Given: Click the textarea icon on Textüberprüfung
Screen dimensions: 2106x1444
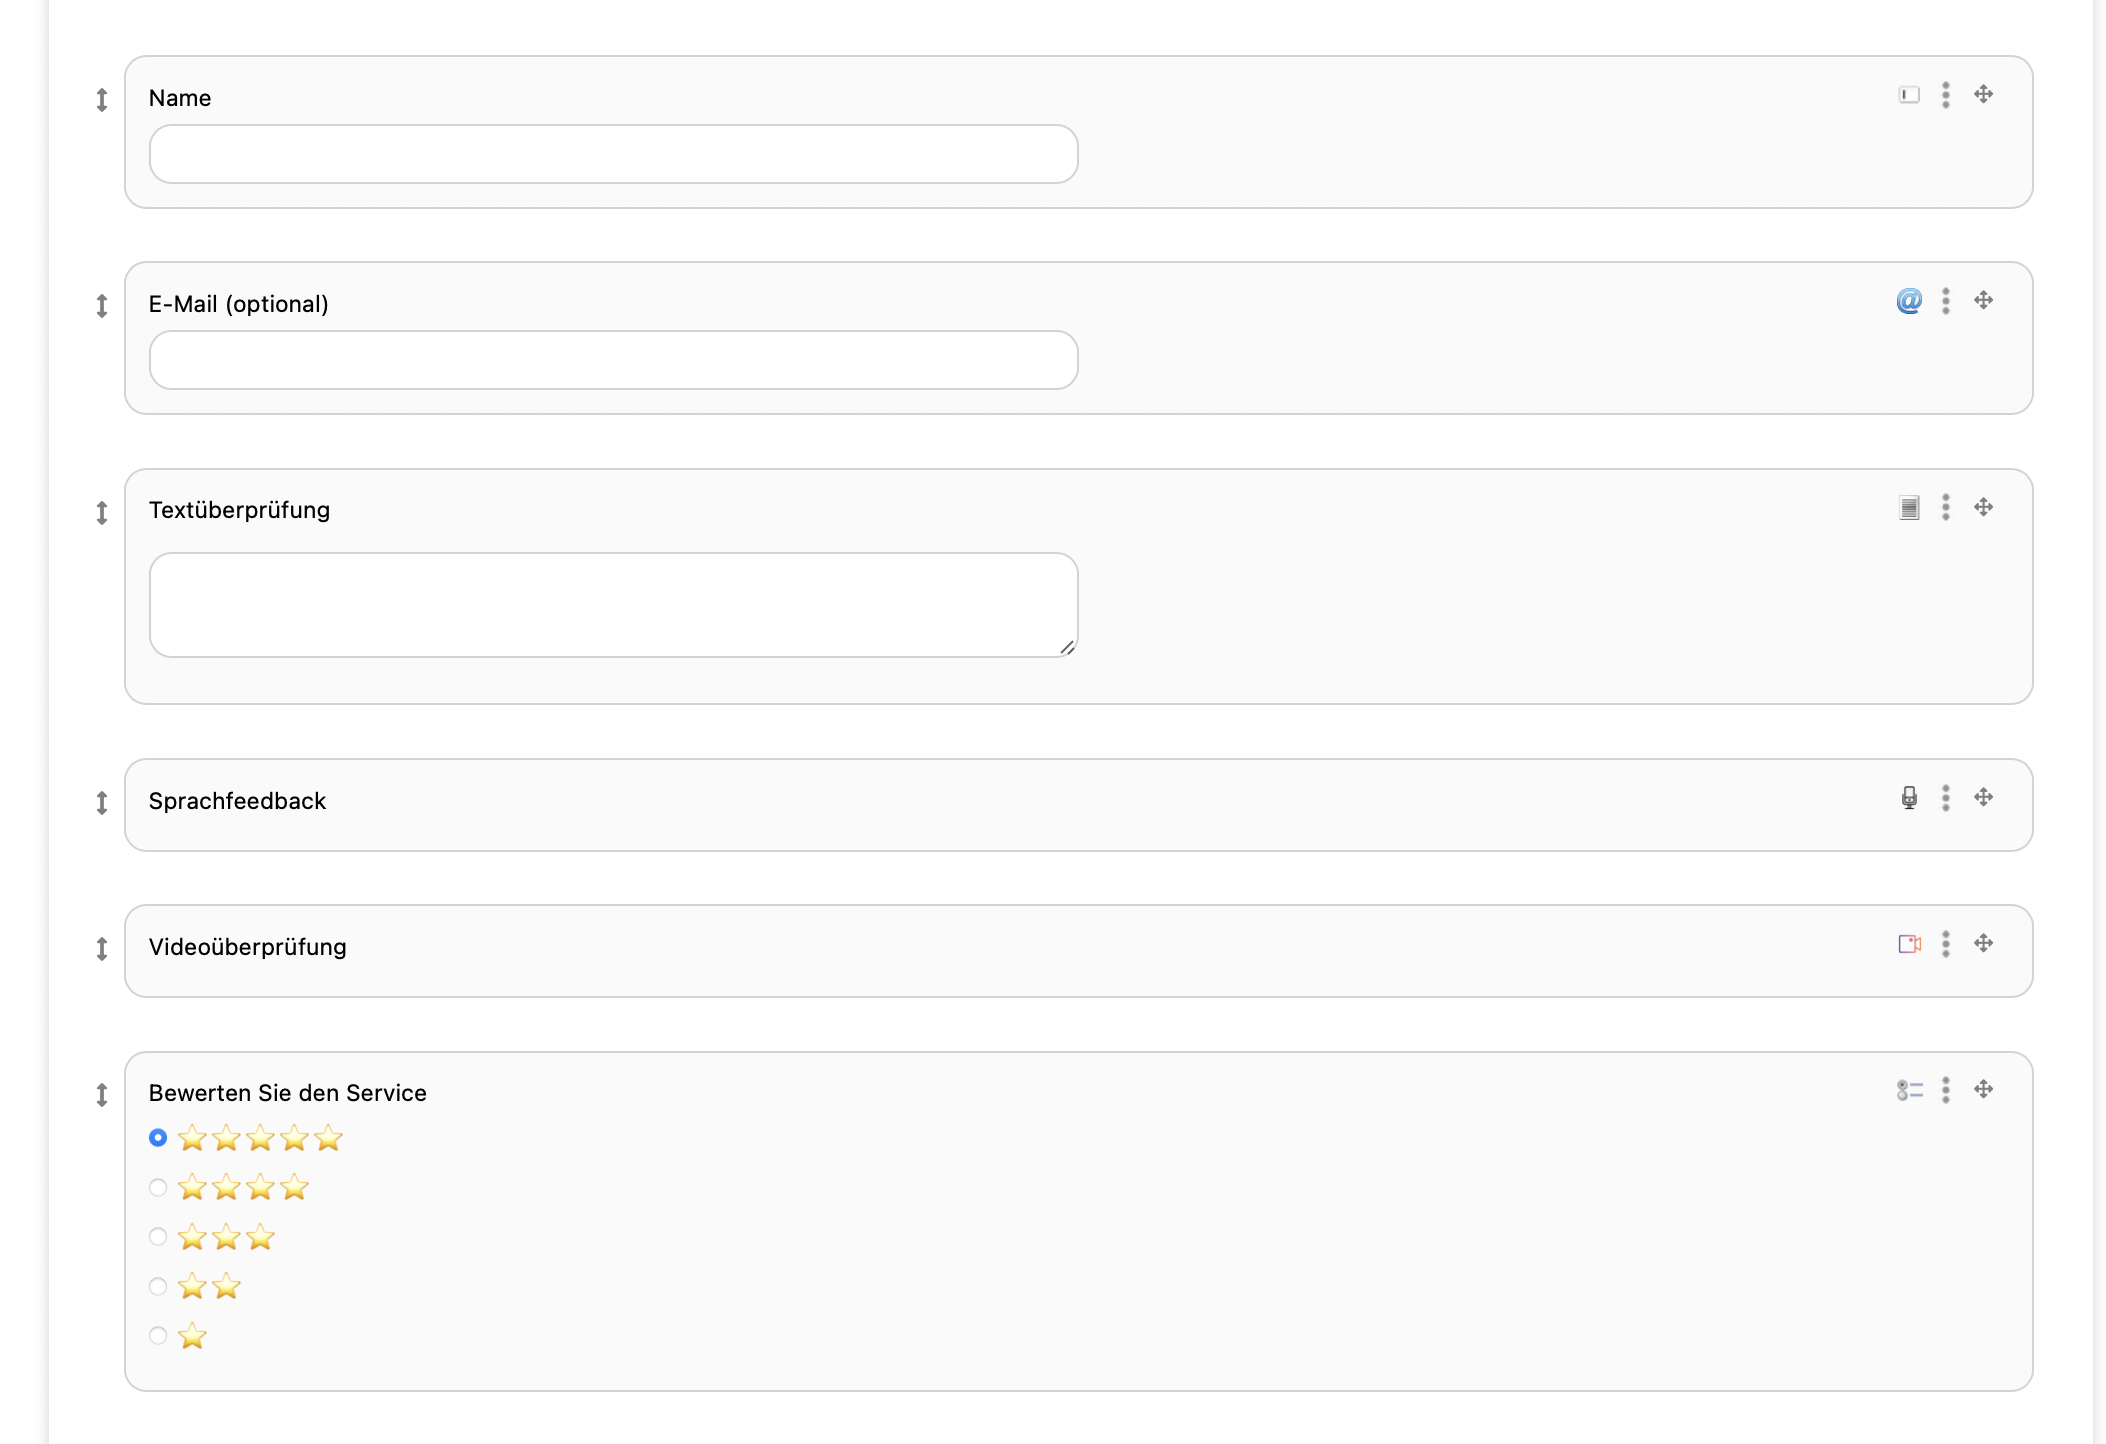Looking at the screenshot, I should [x=1909, y=508].
